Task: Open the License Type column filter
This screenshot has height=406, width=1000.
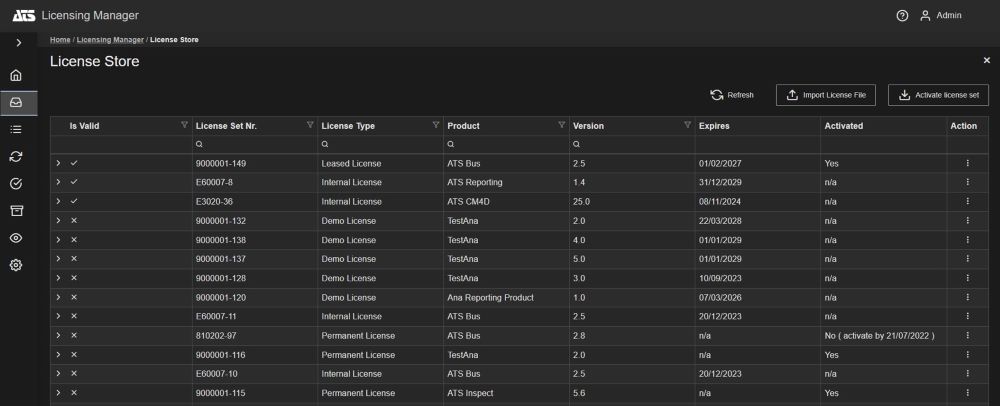Action: tap(435, 125)
